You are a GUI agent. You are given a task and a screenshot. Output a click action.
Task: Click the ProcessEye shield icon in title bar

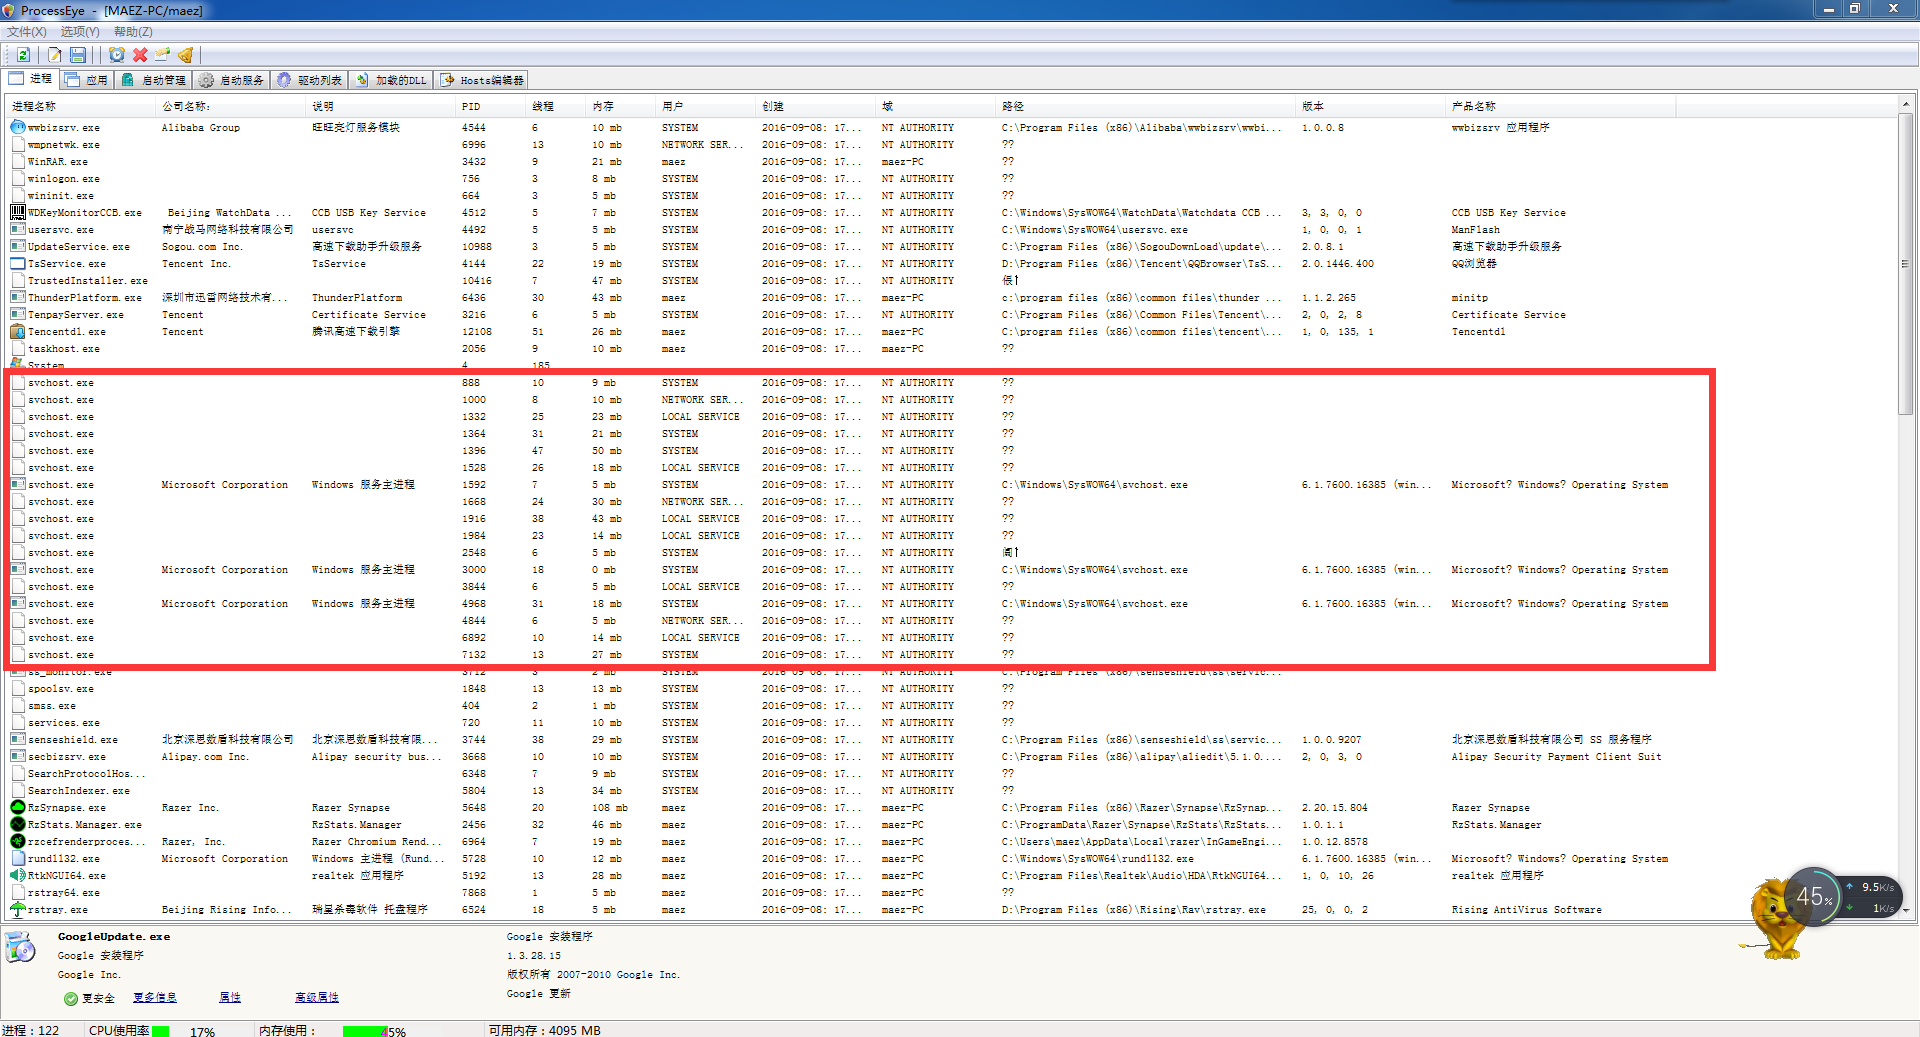[9, 10]
